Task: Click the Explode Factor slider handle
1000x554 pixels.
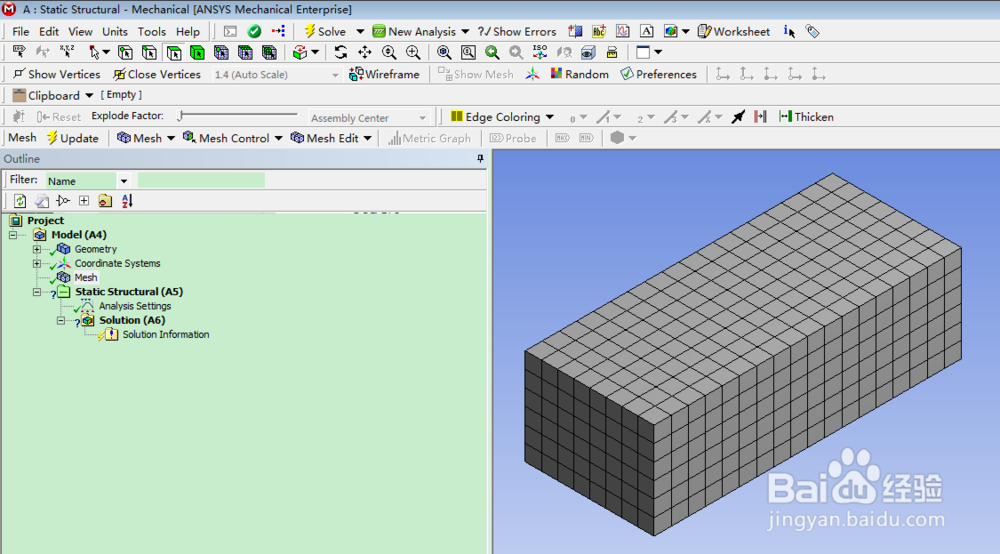Action: coord(180,116)
